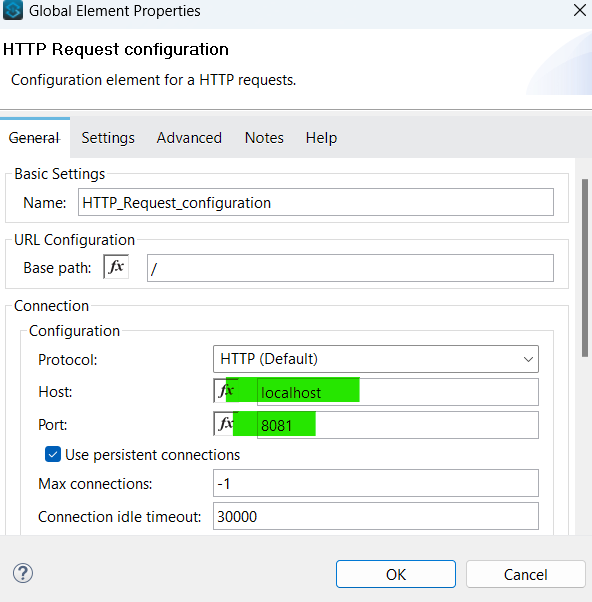Confirm with the OK button
The width and height of the screenshot is (592, 602).
pos(396,574)
